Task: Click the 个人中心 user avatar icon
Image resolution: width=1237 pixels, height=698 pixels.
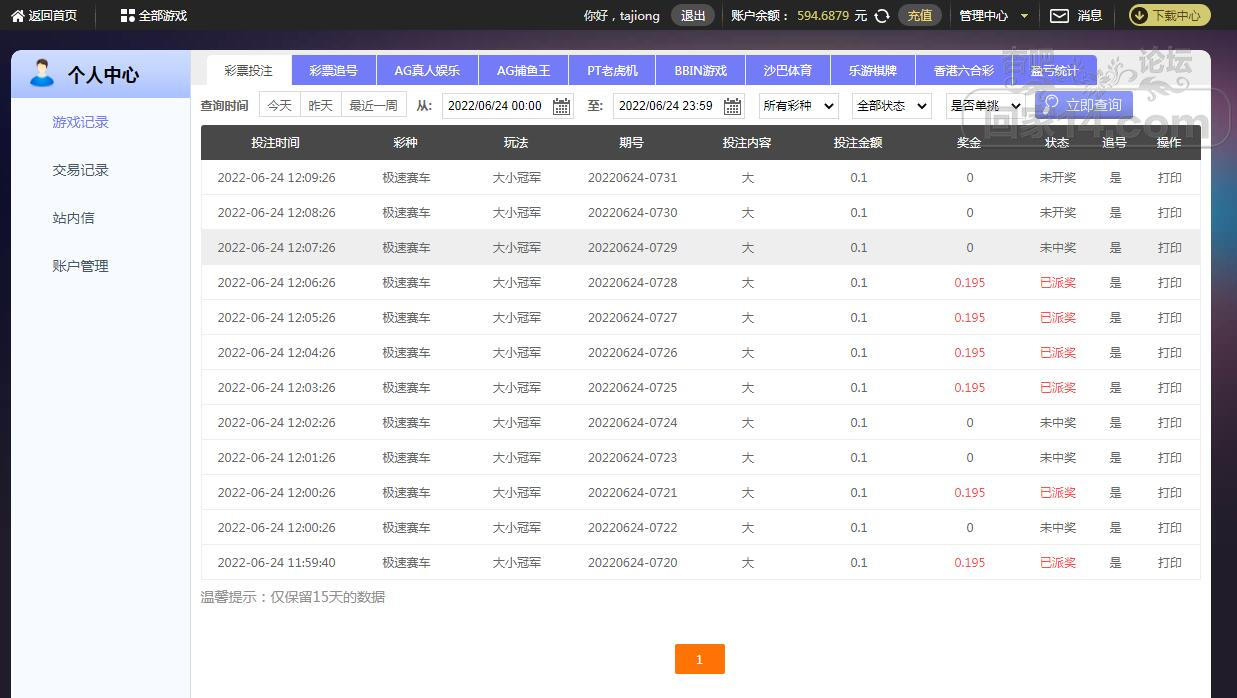Action: (42, 73)
